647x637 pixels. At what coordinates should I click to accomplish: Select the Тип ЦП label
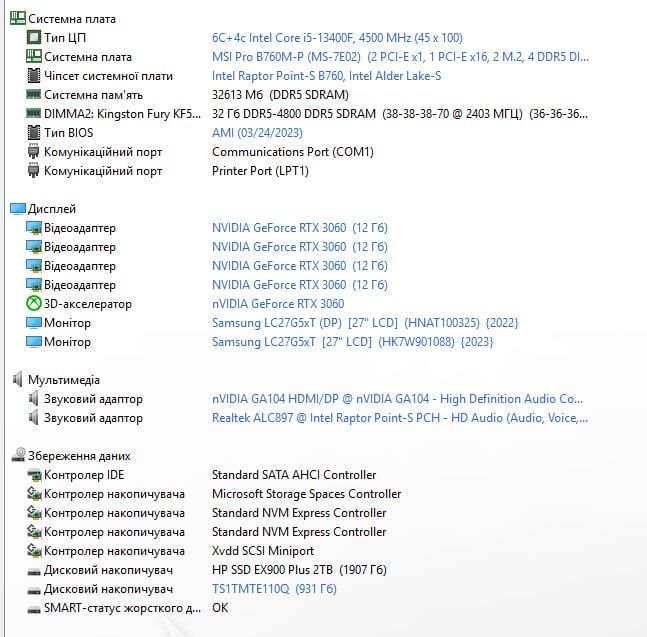[65, 38]
